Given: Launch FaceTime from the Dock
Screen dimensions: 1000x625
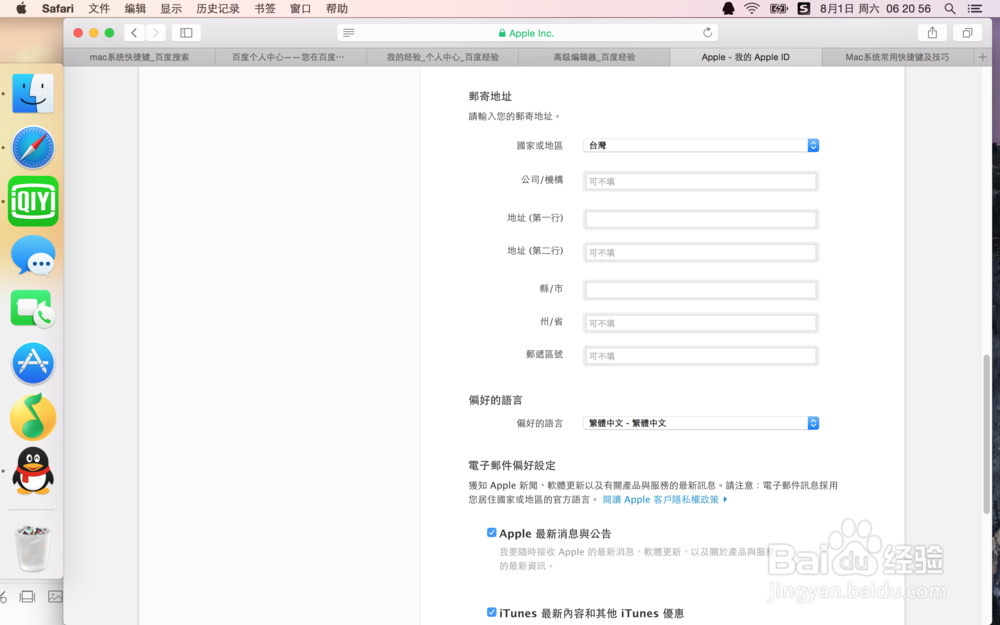Looking at the screenshot, I should click(x=33, y=309).
